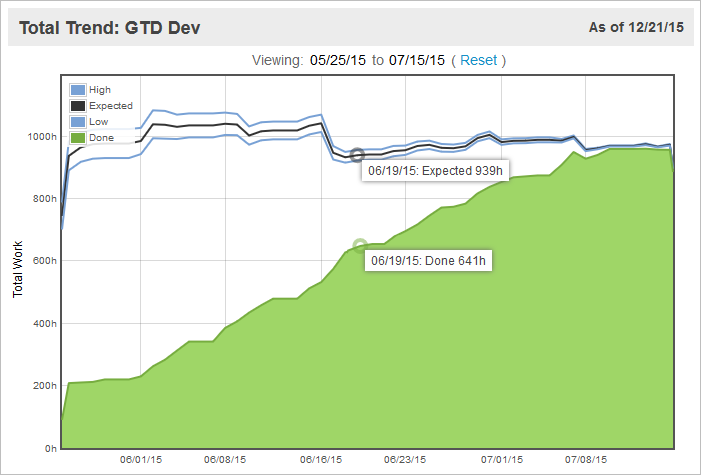Click the Done data point marker on 06/19/15
This screenshot has height=475, width=701.
point(360,245)
